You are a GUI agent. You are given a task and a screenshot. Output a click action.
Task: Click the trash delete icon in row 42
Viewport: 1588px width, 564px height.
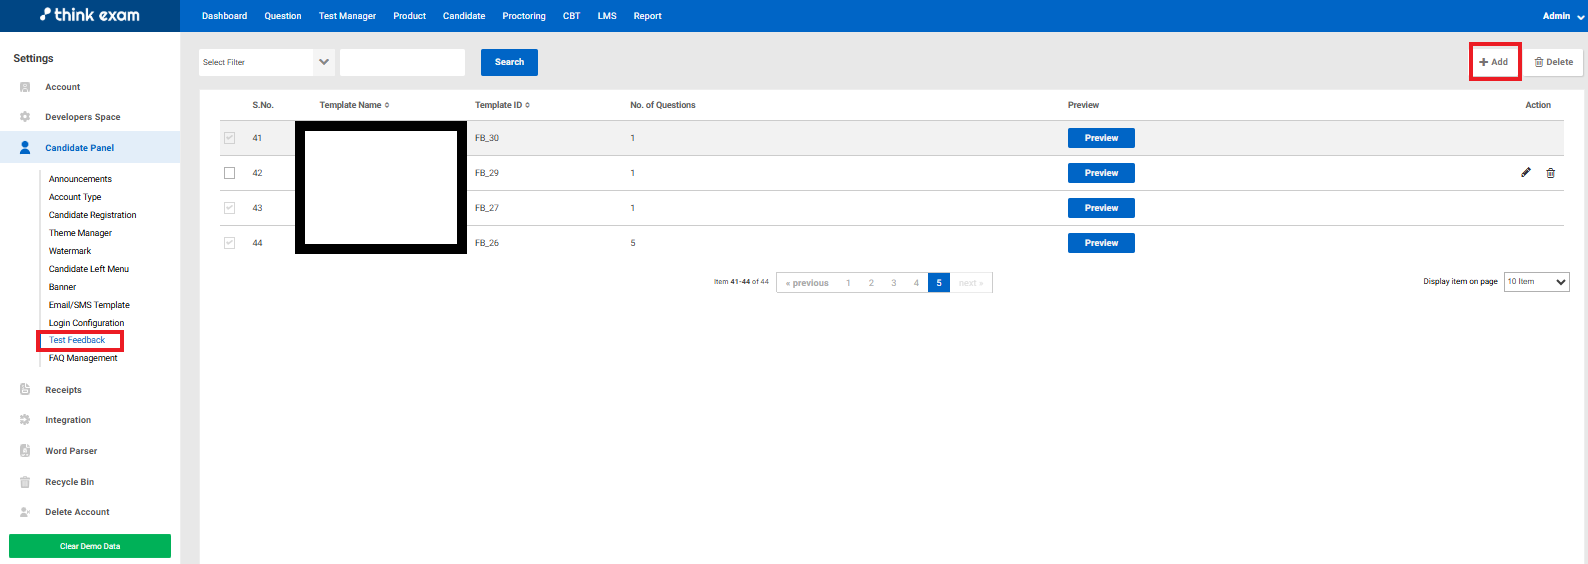click(x=1550, y=173)
